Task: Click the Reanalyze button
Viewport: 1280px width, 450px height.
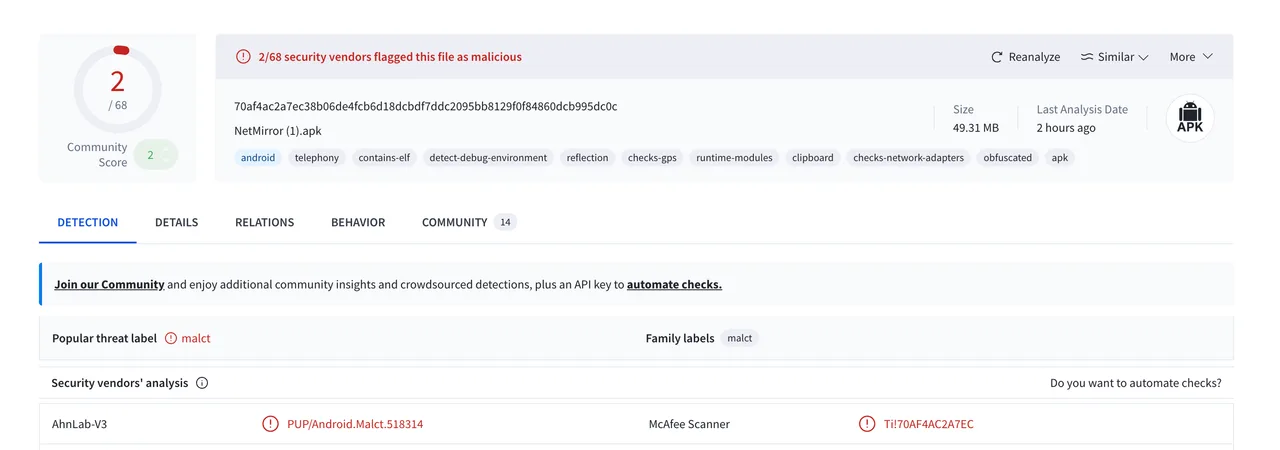Action: pos(1025,57)
